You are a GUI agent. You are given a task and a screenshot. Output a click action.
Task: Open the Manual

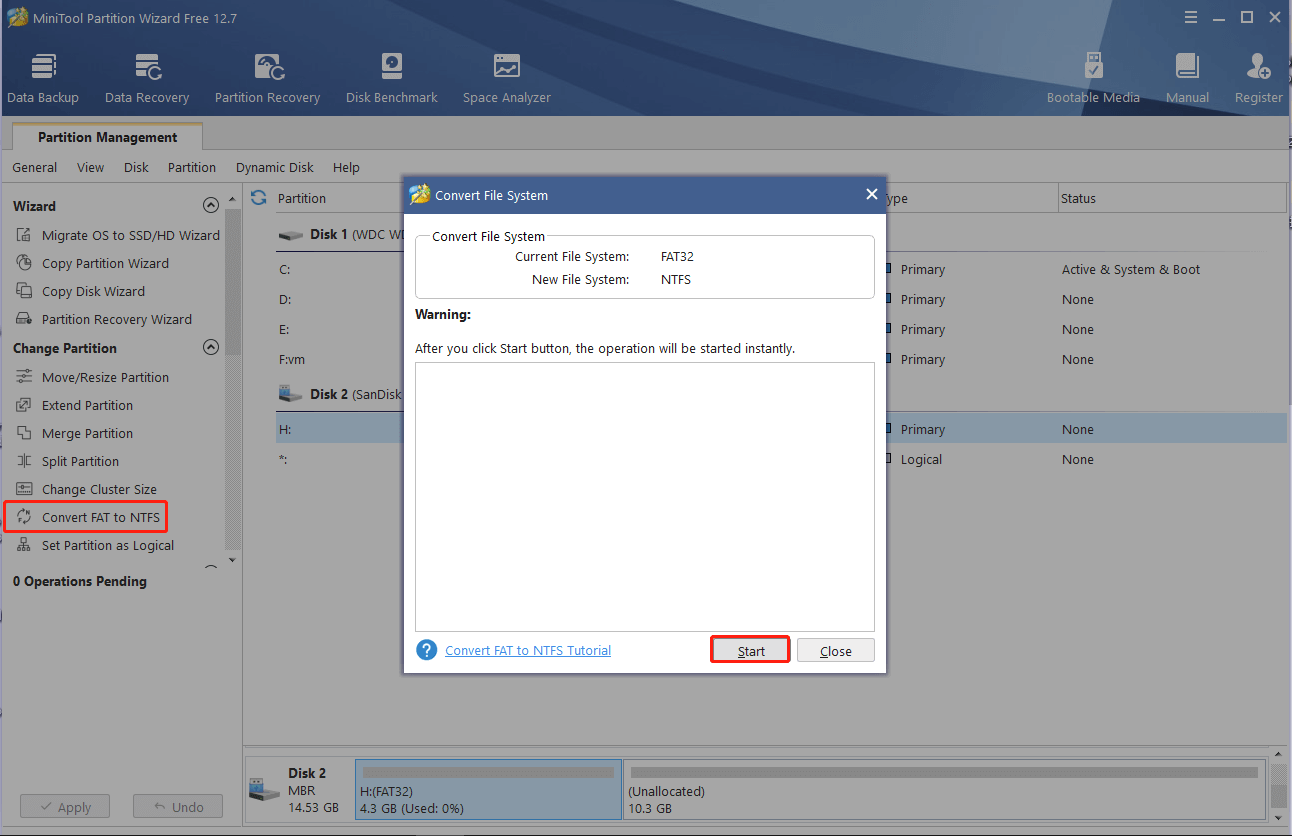point(1187,79)
